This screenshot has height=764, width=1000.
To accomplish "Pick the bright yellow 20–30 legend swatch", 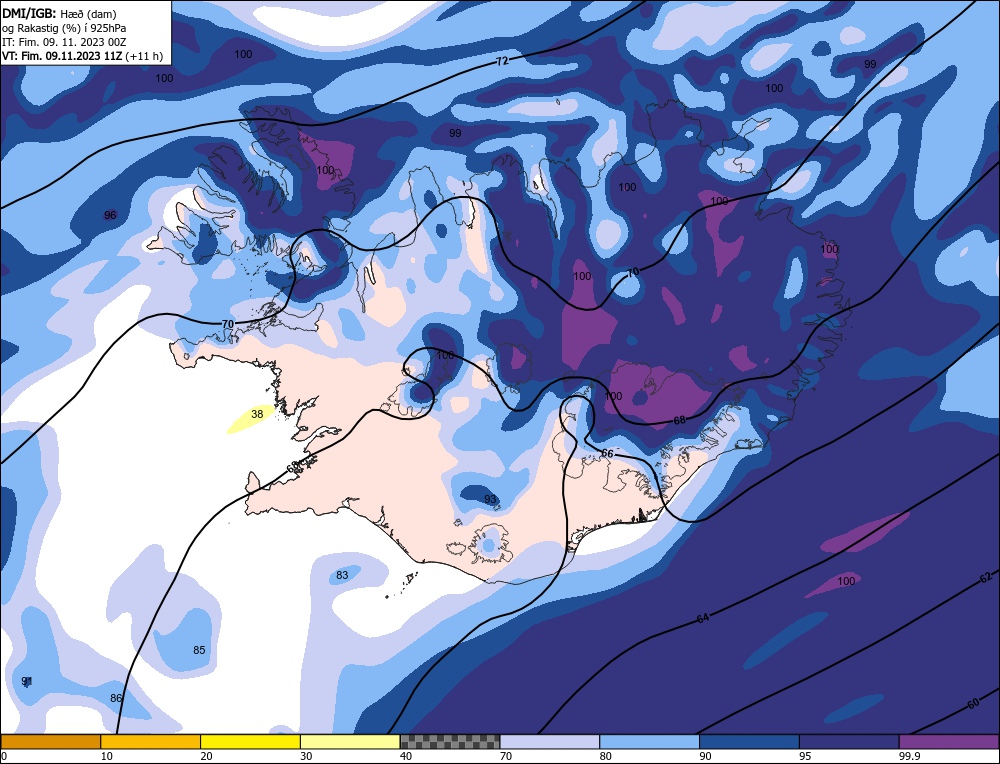I will pyautogui.click(x=250, y=741).
